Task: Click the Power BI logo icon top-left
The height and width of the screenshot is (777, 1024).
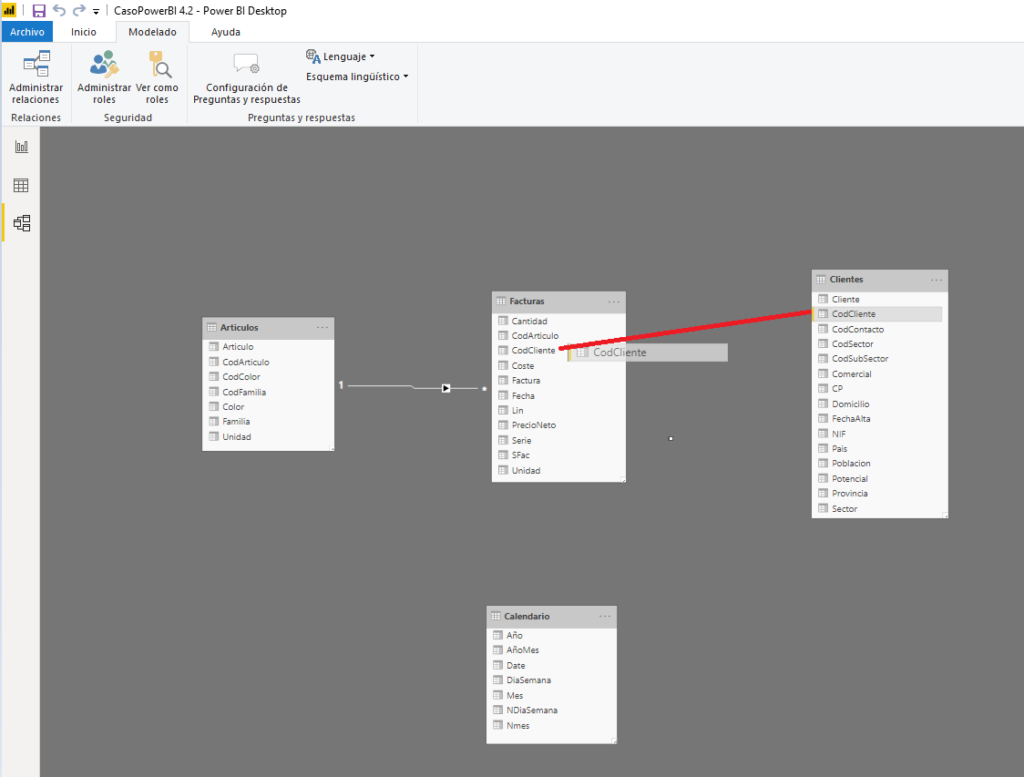Action: click(x=11, y=10)
